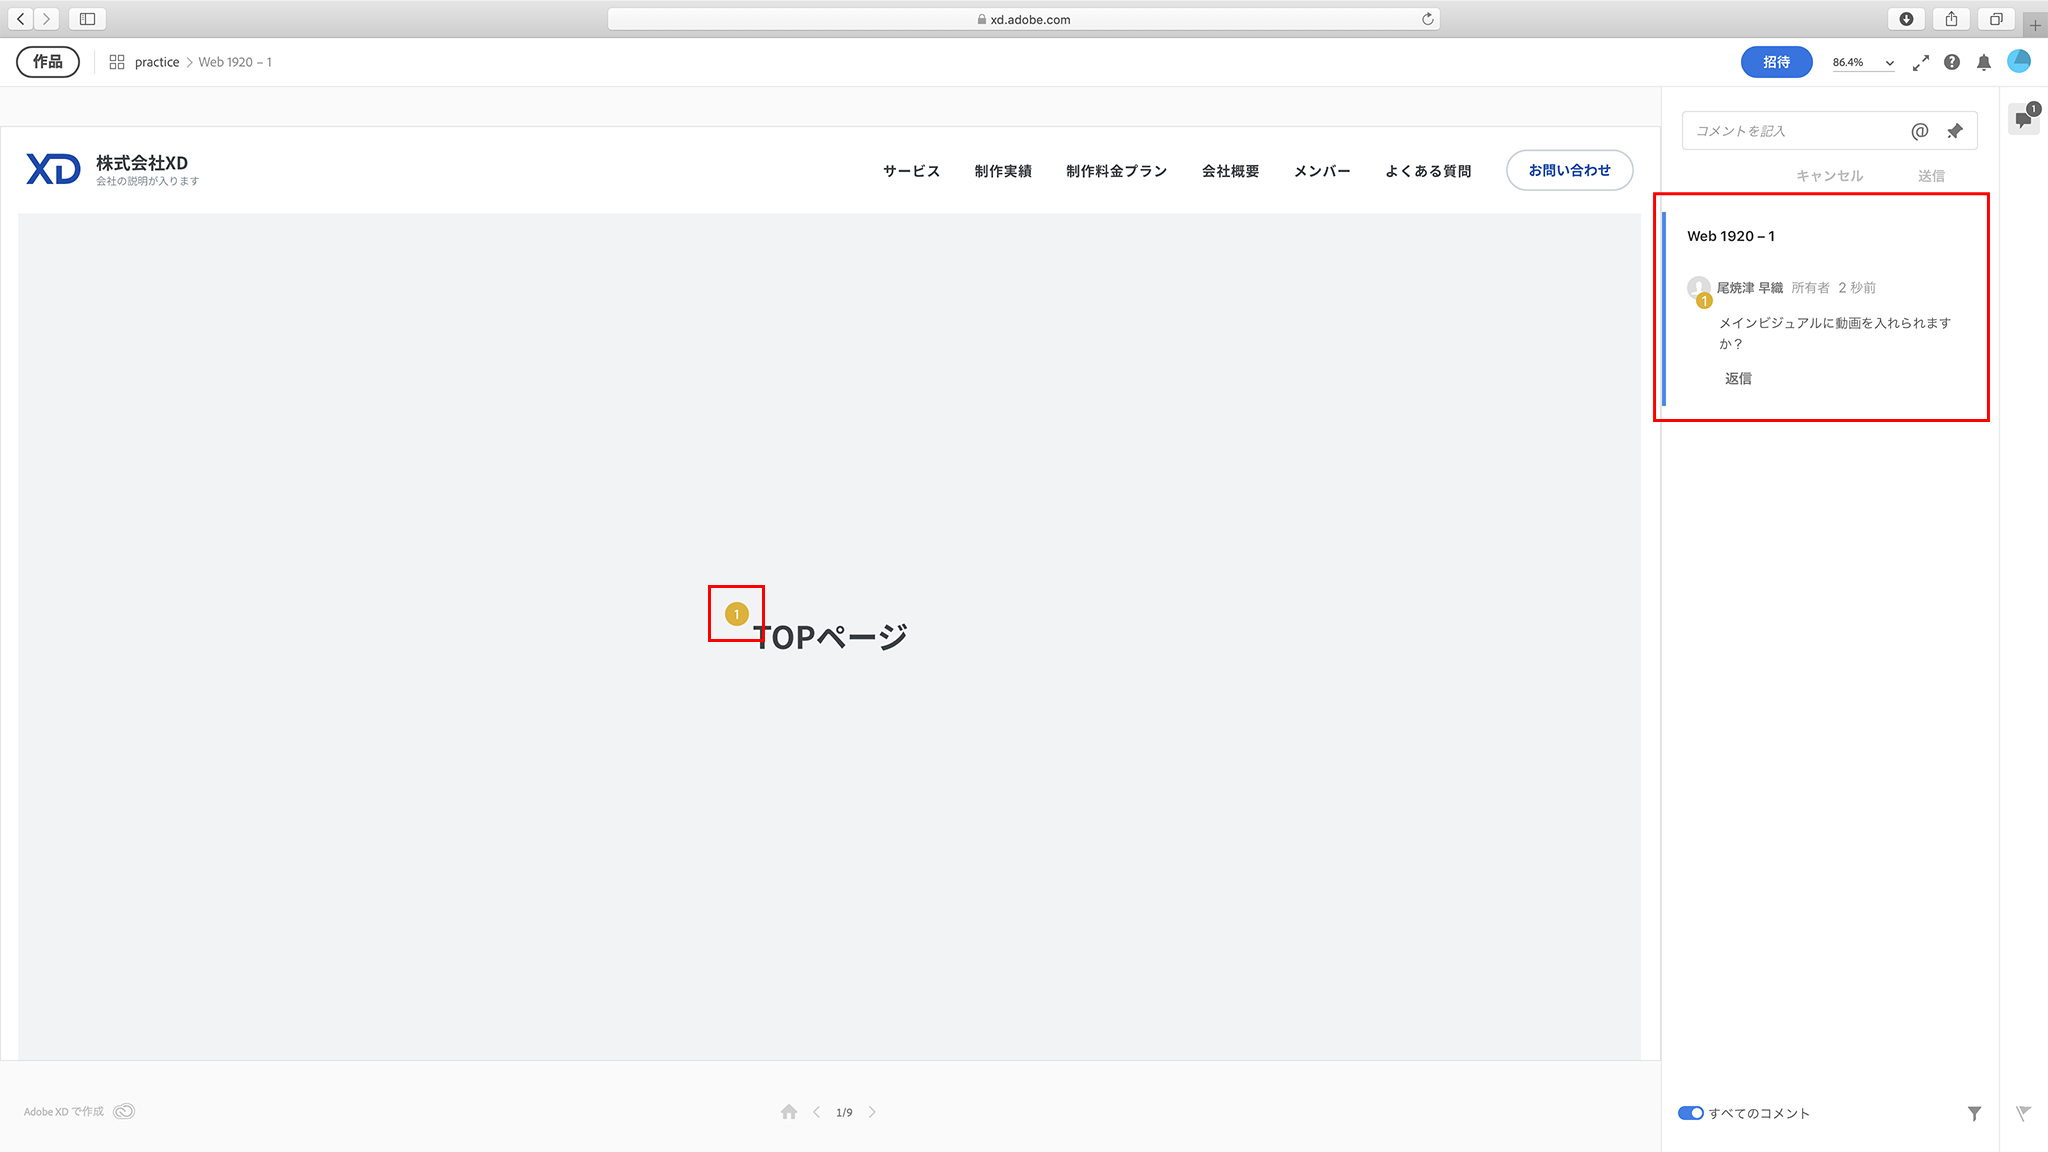Click the home artboard icon
Image resolution: width=2048 pixels, height=1152 pixels.
click(789, 1112)
